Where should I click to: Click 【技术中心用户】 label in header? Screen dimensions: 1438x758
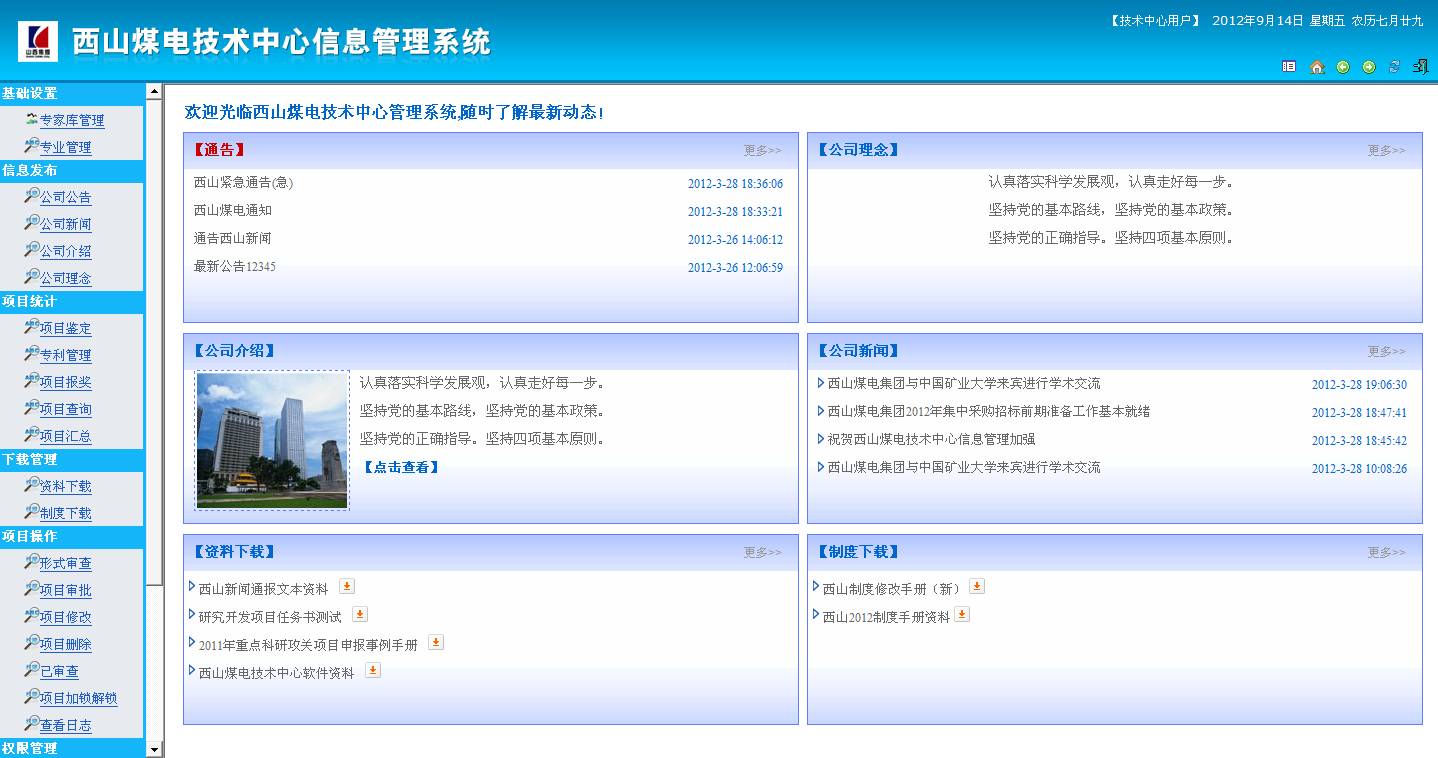tap(1155, 20)
